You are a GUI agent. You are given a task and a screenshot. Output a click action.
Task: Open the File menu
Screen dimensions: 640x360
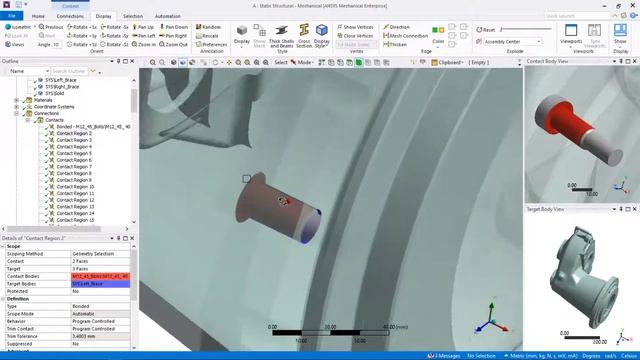click(x=12, y=16)
